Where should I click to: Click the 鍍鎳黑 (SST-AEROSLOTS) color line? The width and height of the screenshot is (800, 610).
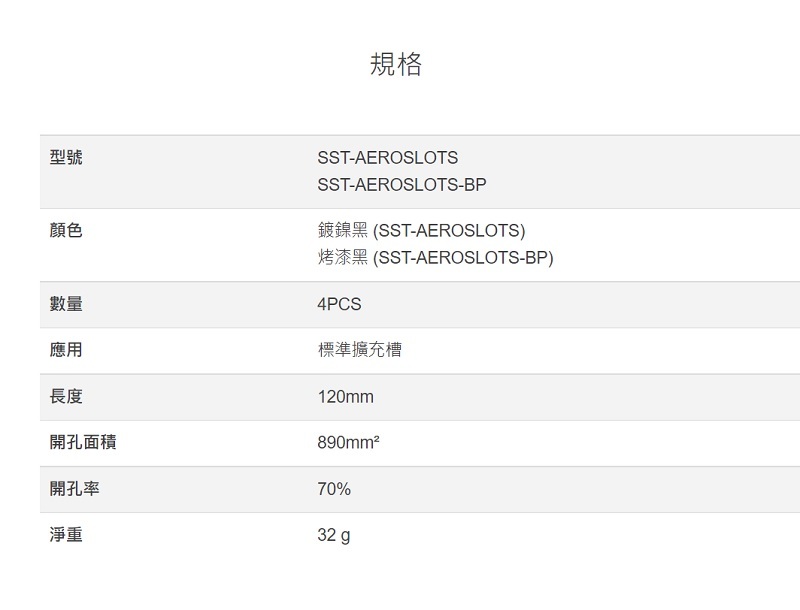coord(421,231)
